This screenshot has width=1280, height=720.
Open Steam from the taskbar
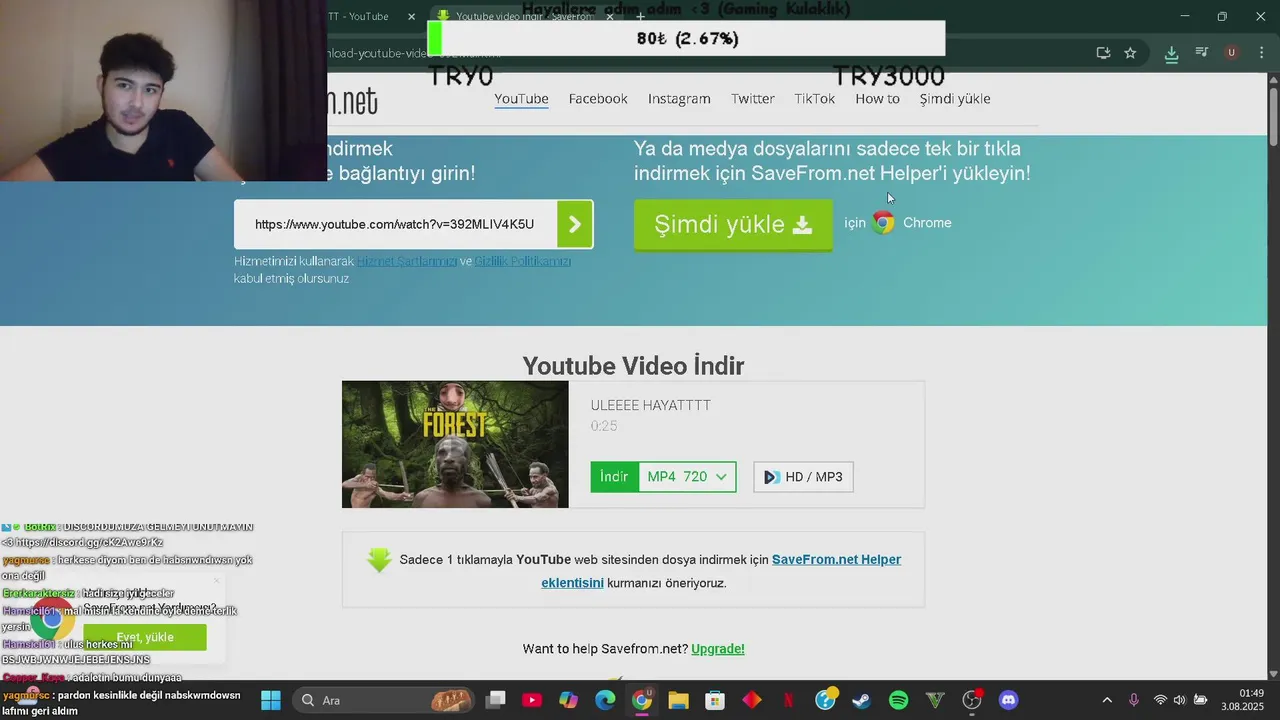tap(861, 700)
